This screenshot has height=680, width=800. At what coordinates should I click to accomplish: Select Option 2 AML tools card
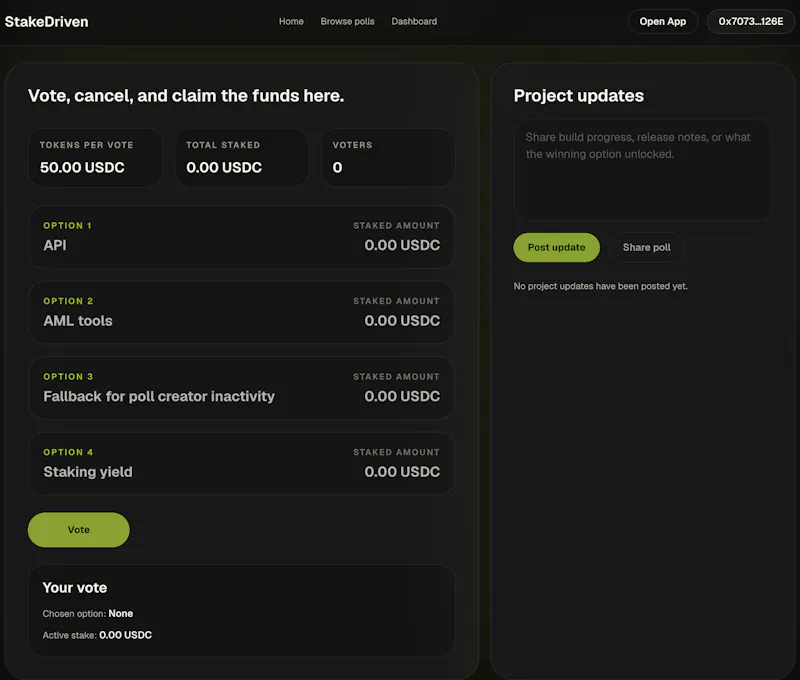[x=241, y=312]
